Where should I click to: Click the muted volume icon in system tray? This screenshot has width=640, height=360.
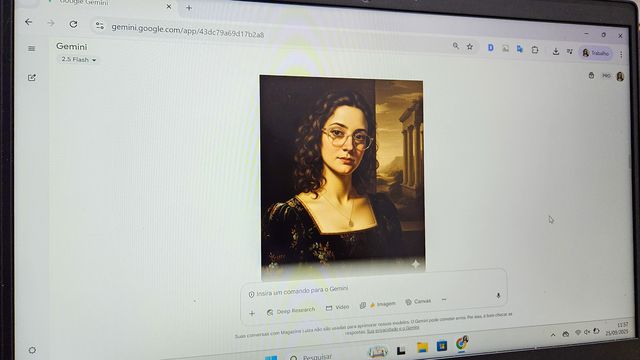[x=587, y=332]
